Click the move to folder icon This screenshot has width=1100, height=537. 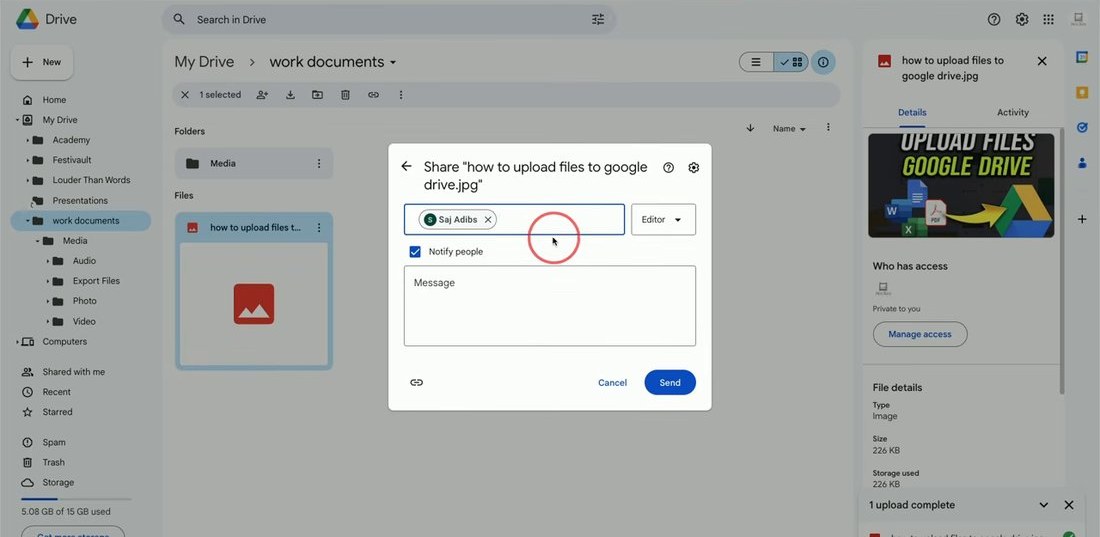pos(318,95)
